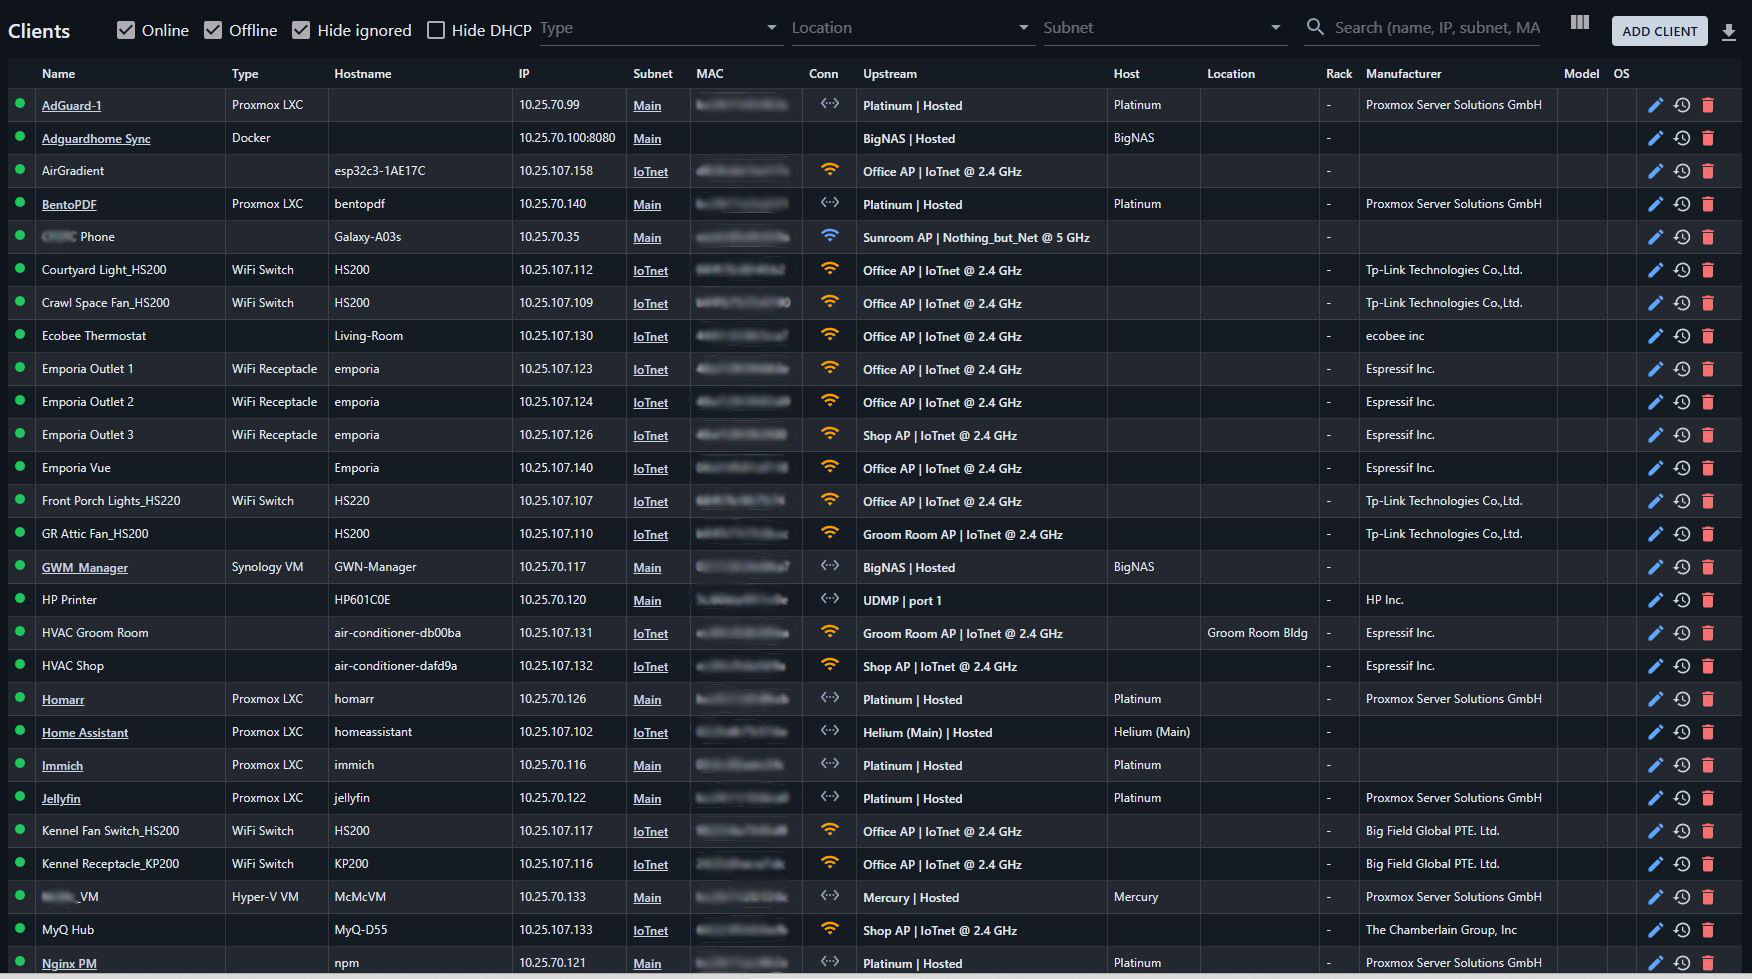Open the column chooser icon

click(x=1580, y=23)
